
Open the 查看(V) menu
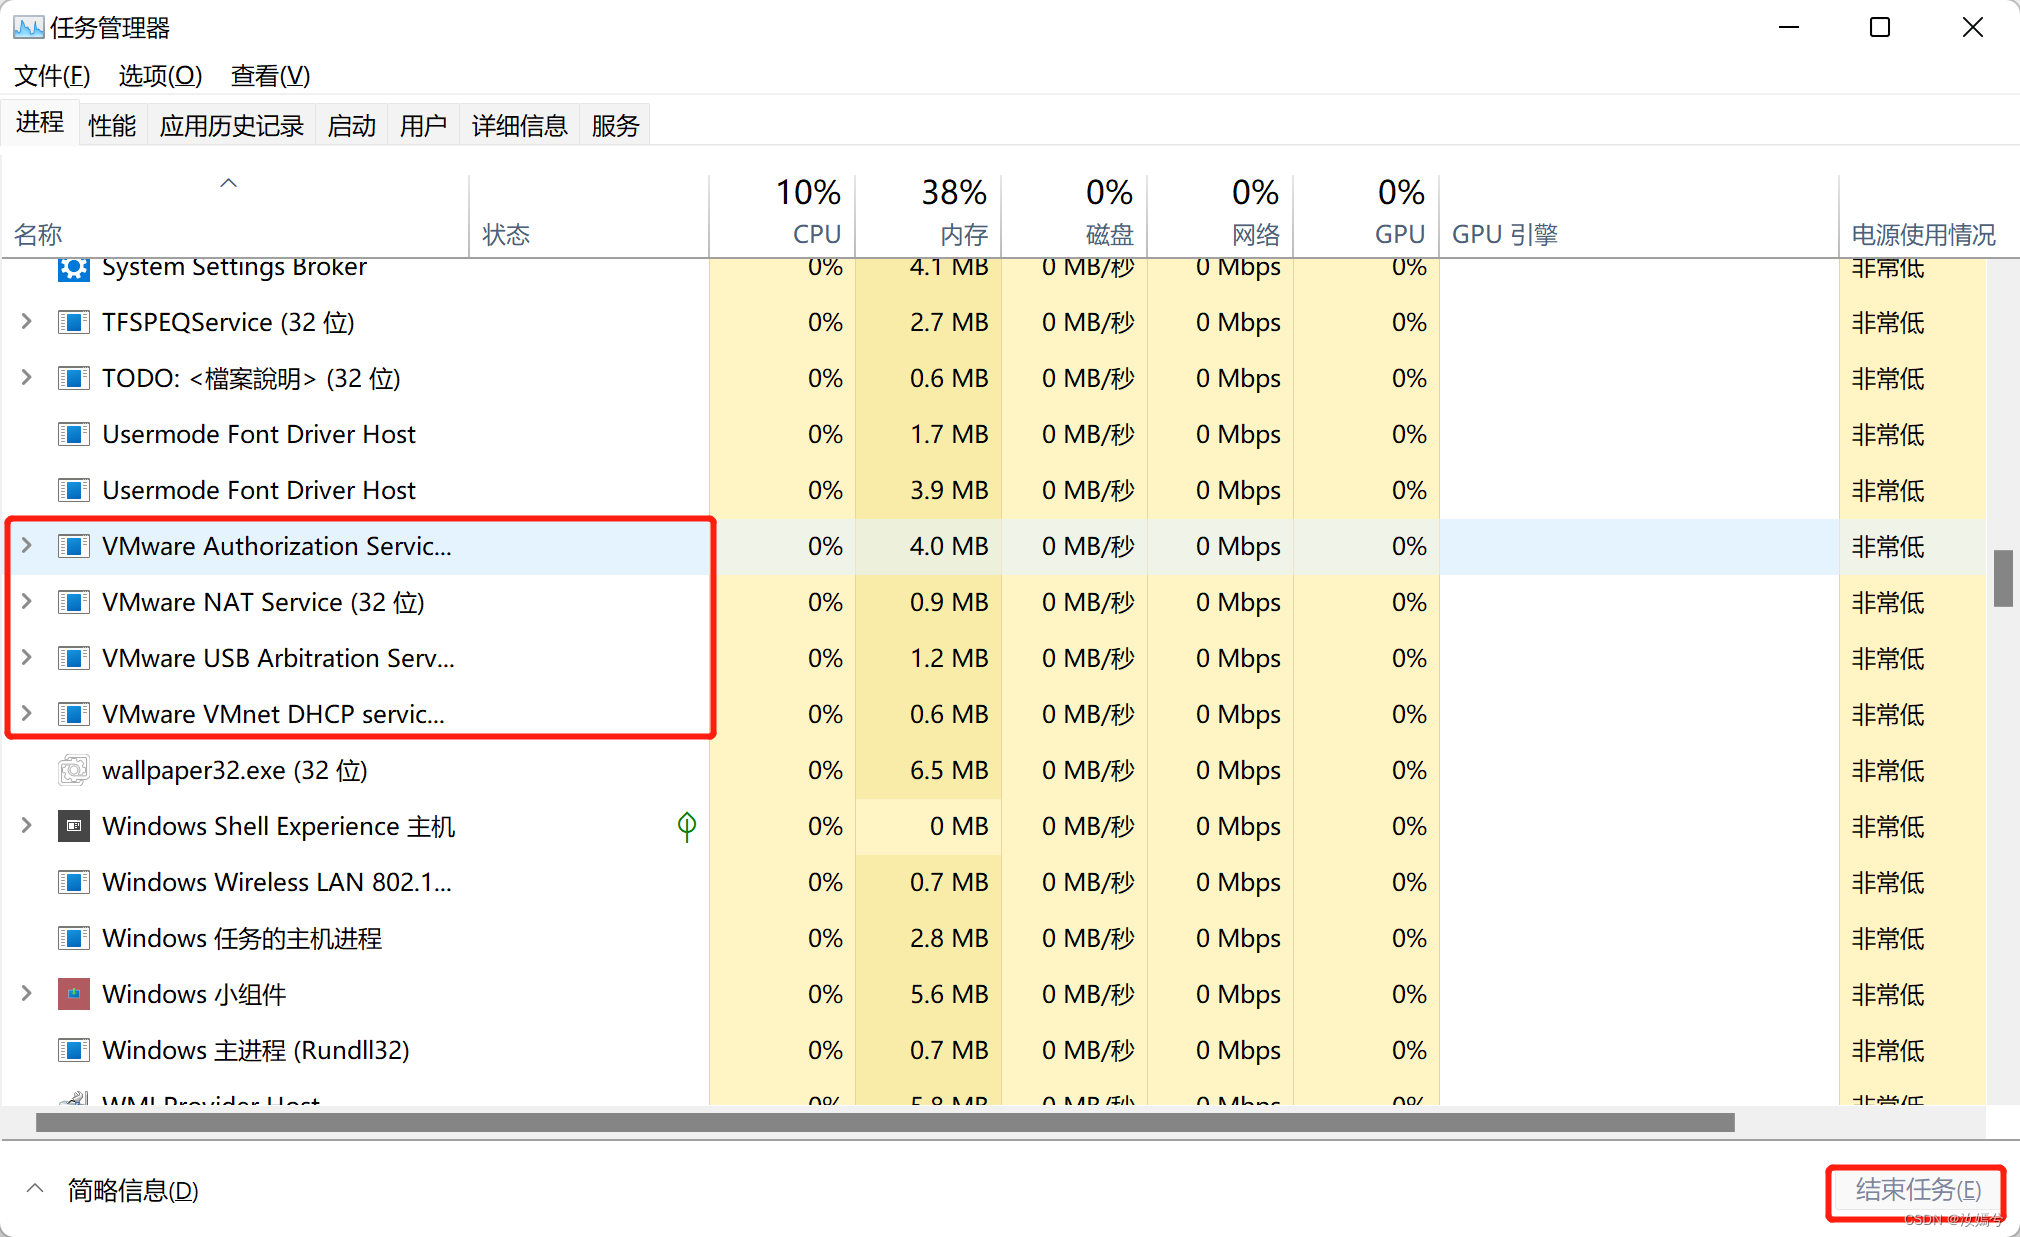point(270,76)
